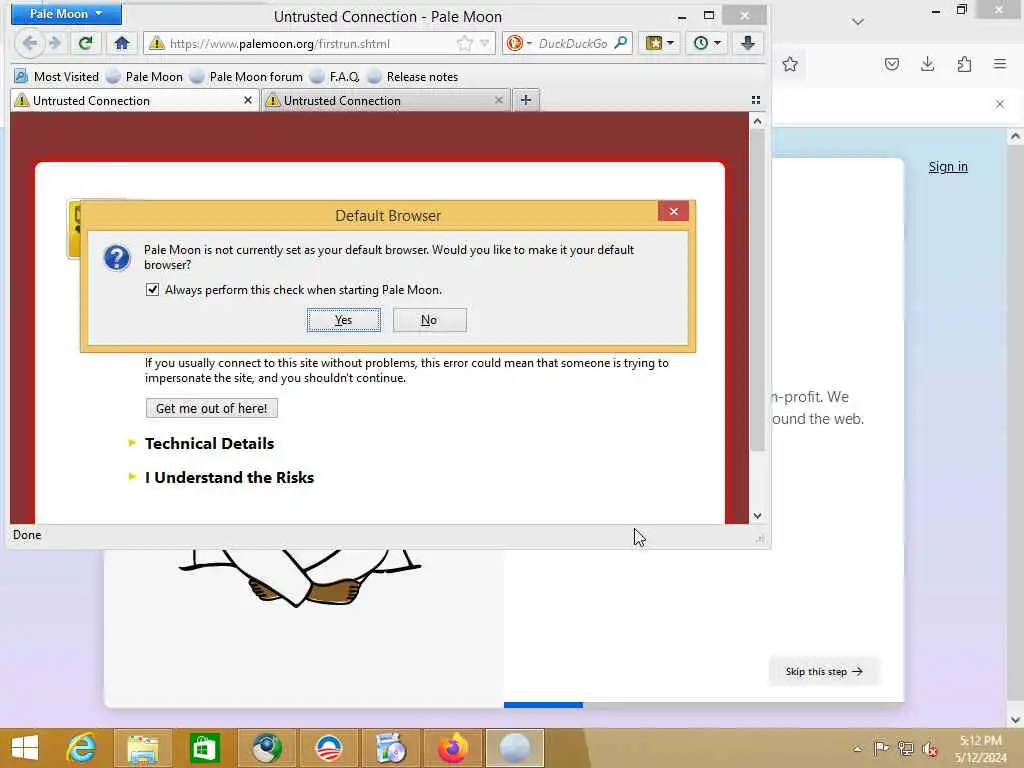Show hidden system tray icons arrow
Screen dimensions: 1024x768
857,748
